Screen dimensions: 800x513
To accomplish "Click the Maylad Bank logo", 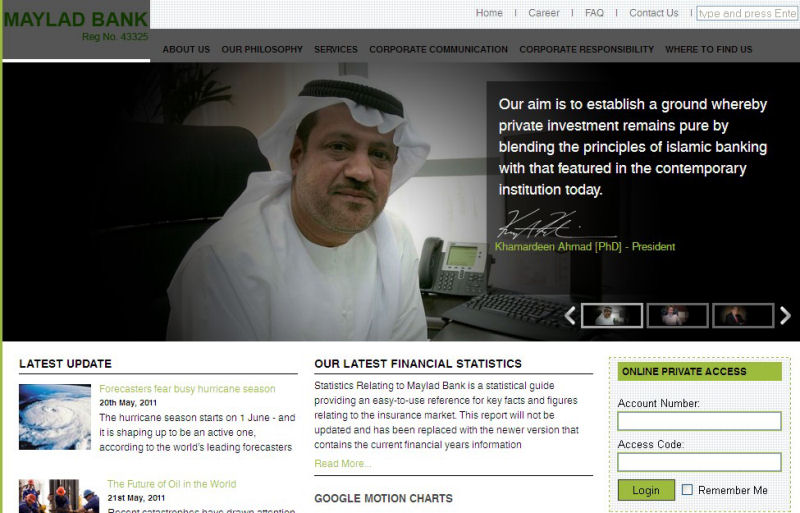I will tap(76, 19).
